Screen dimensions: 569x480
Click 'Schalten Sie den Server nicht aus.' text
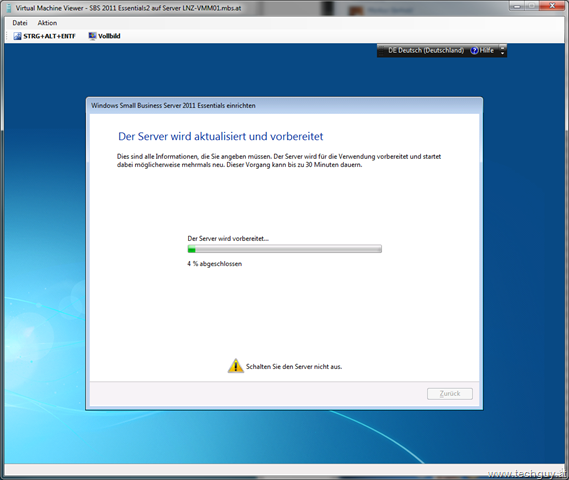[x=294, y=366]
